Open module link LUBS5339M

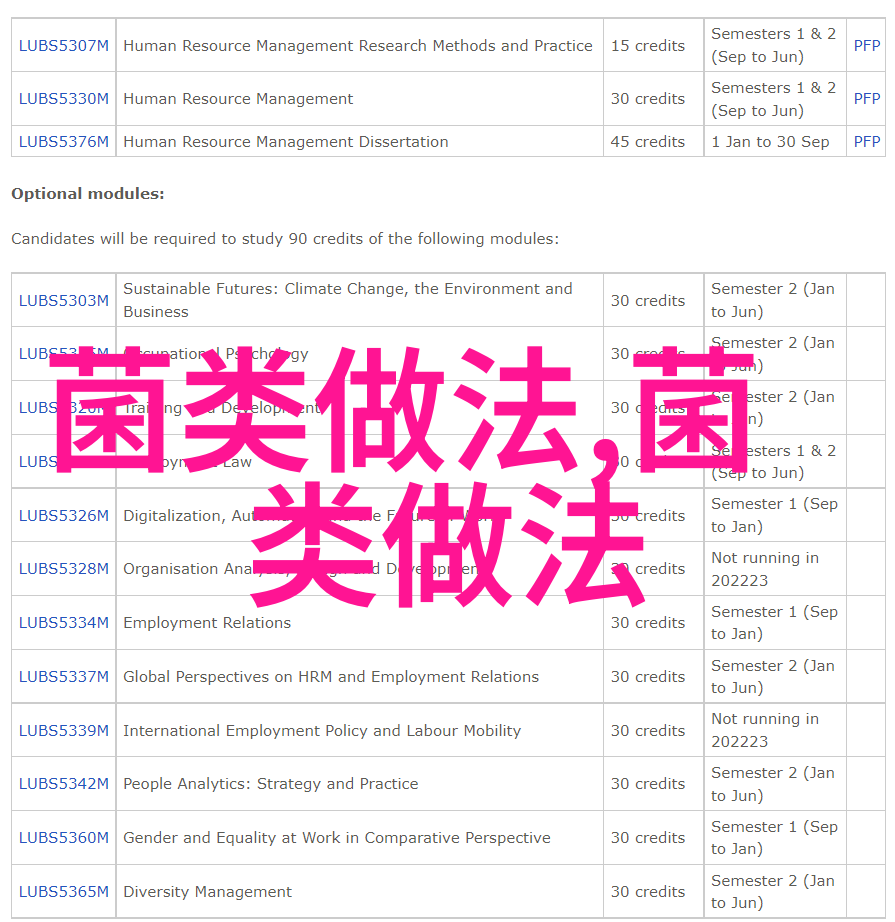[64, 730]
